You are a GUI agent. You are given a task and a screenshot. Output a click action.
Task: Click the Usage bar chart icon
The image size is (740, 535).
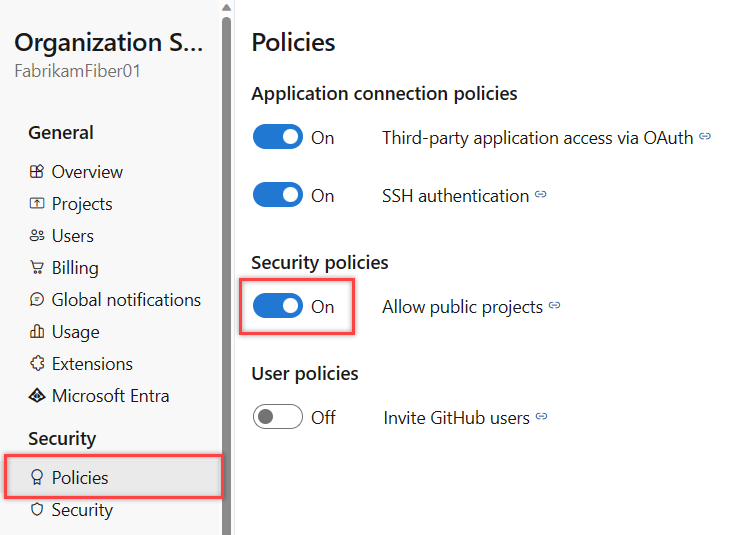click(x=37, y=332)
